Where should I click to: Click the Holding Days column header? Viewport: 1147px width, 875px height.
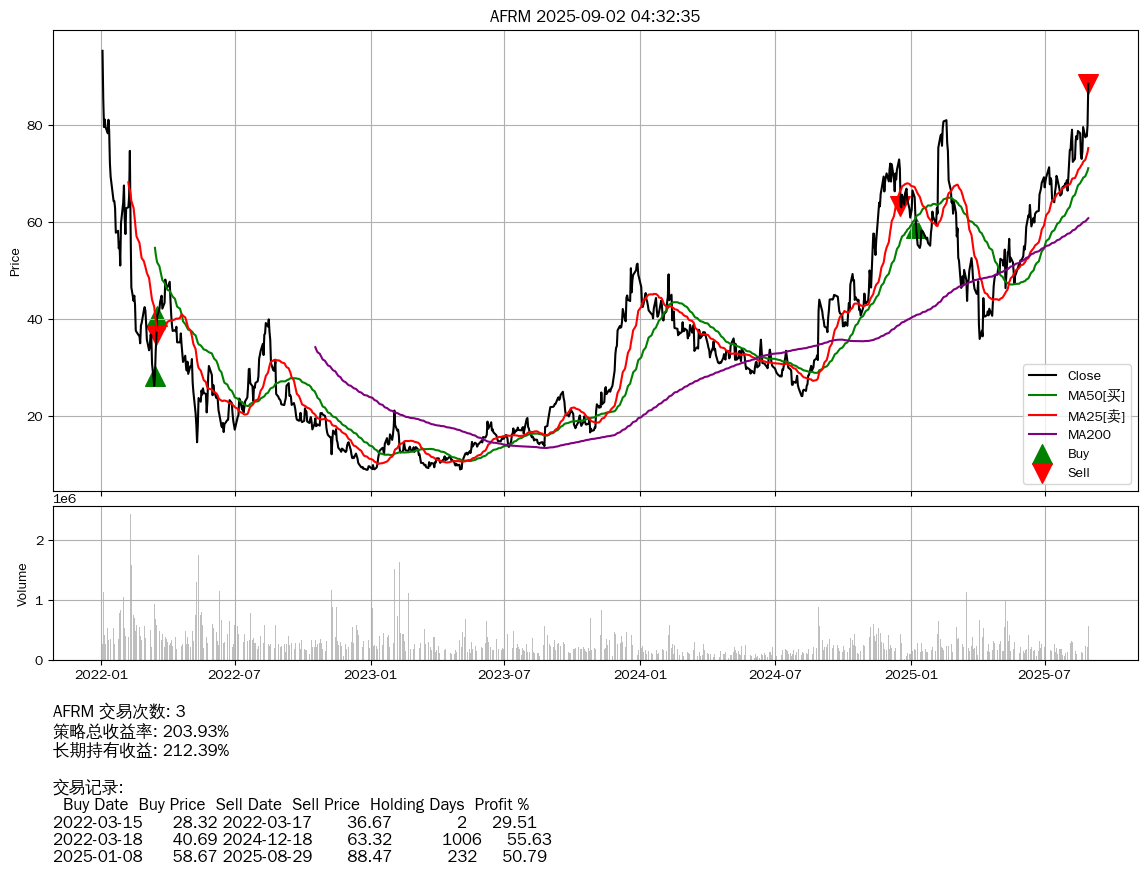417,804
